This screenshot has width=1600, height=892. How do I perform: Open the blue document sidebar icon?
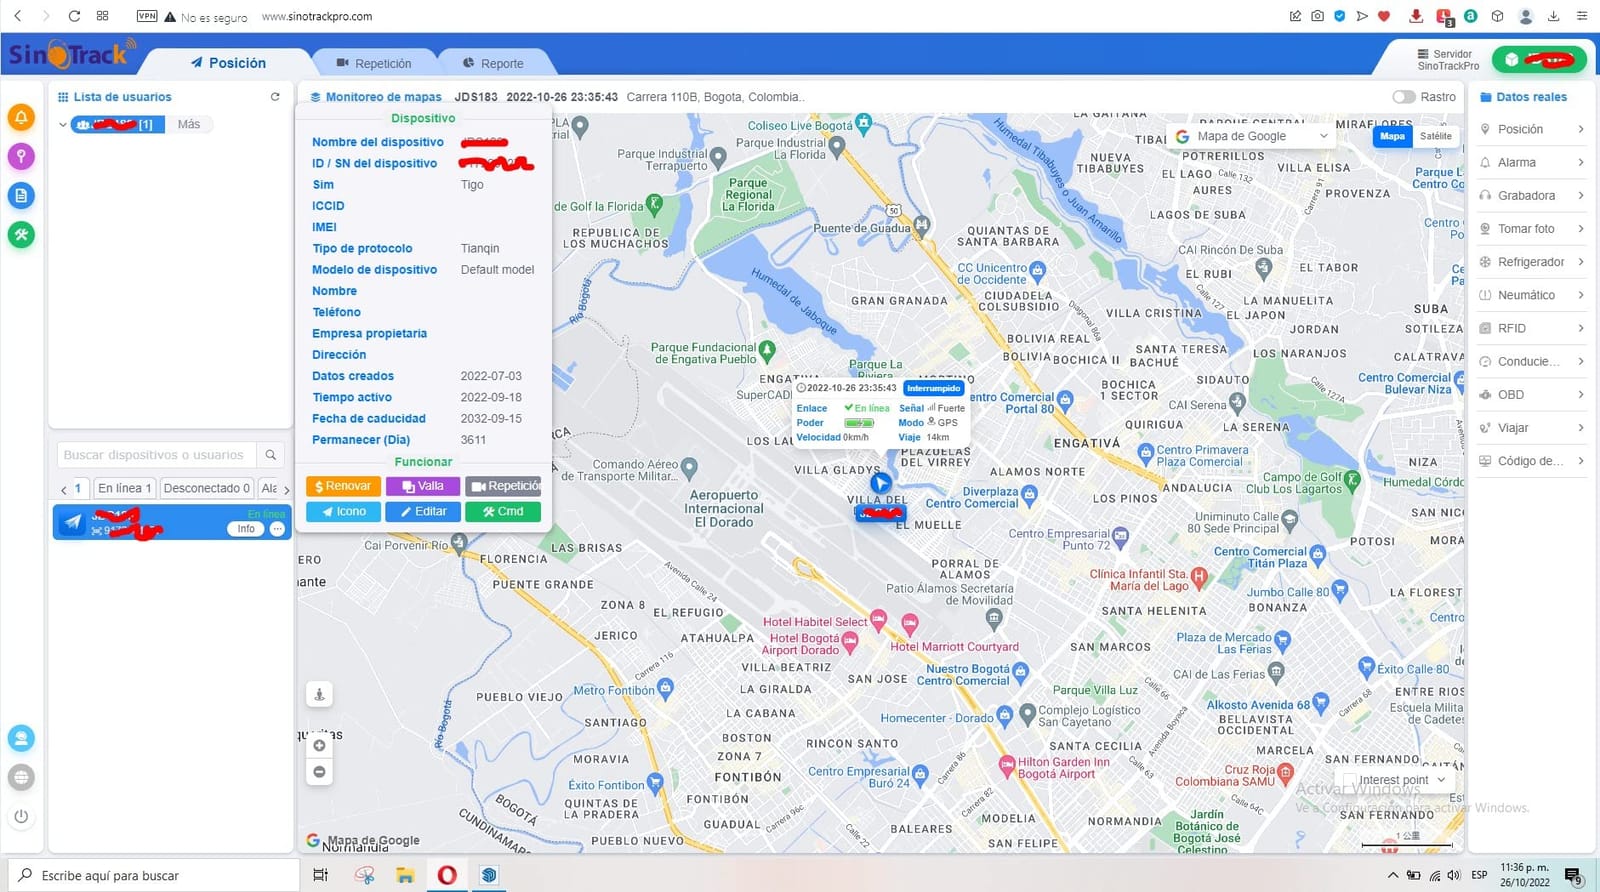tap(21, 195)
